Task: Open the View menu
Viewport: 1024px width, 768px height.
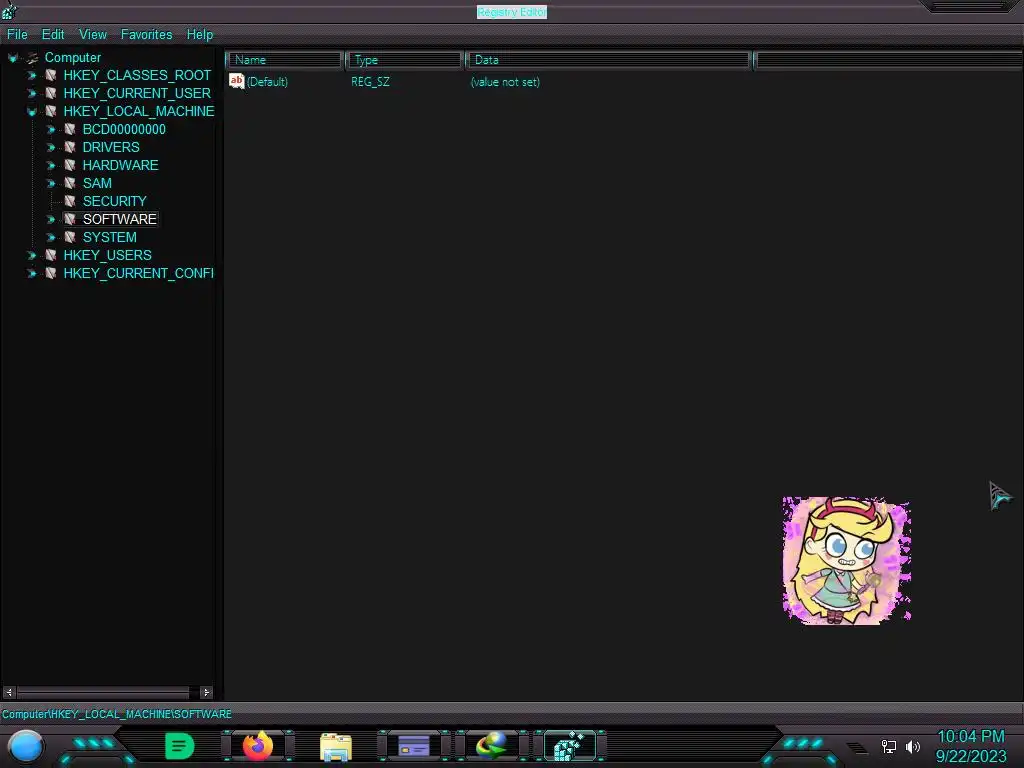Action: click(x=93, y=35)
